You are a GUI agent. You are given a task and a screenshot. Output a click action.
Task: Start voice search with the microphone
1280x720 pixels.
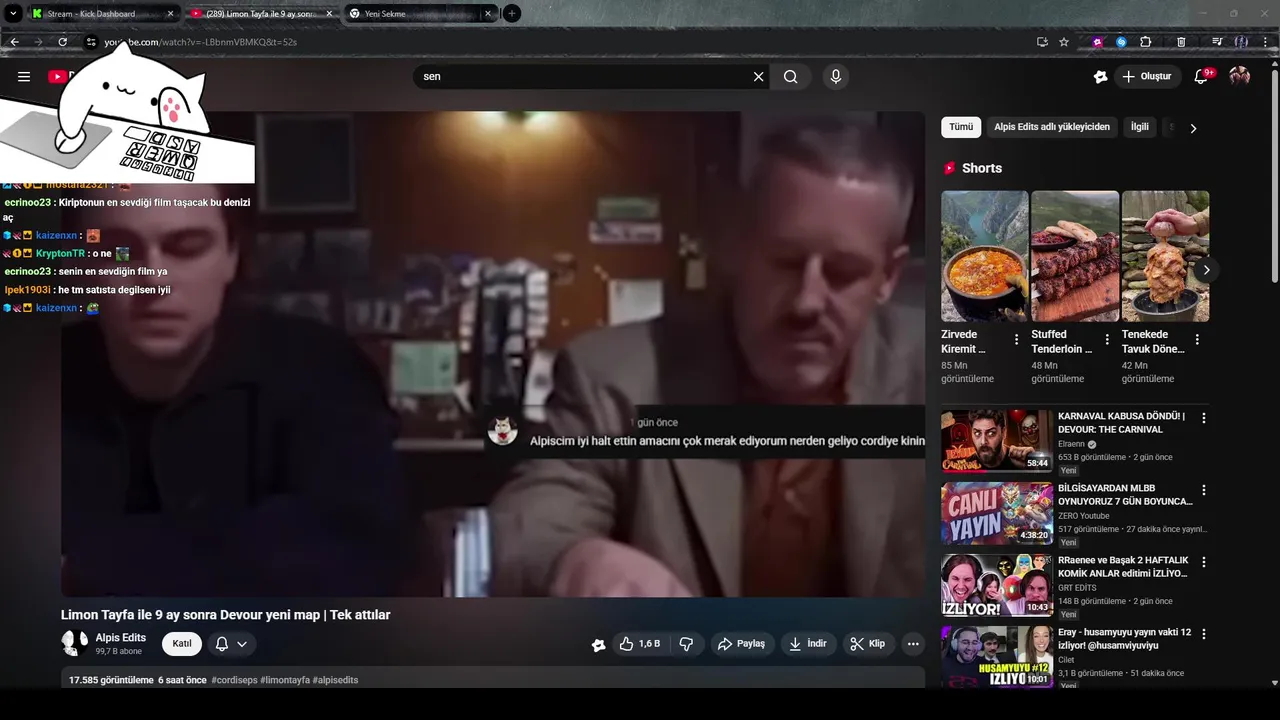coord(836,76)
